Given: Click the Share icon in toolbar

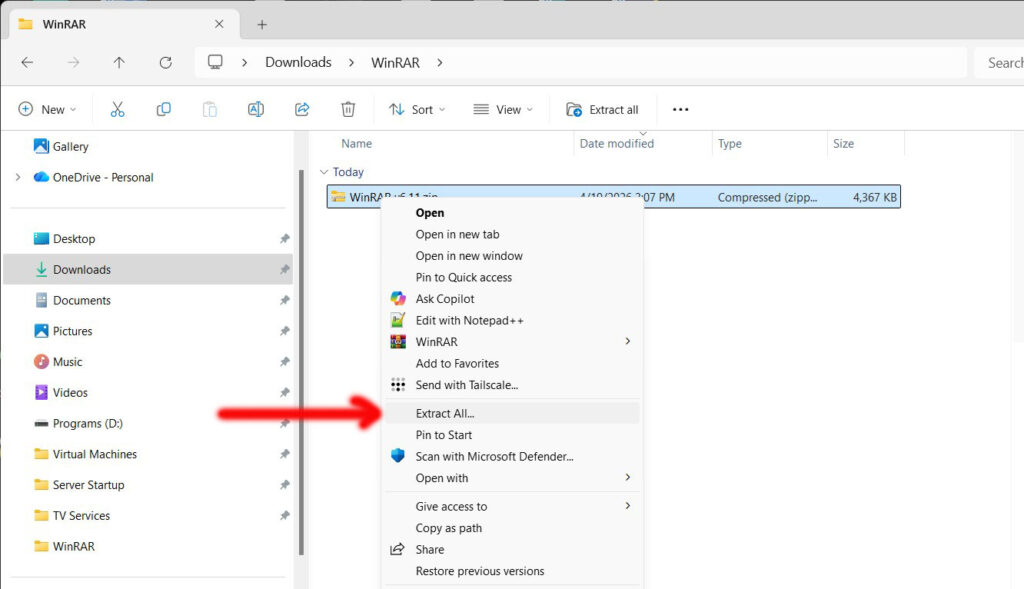Looking at the screenshot, I should [302, 109].
